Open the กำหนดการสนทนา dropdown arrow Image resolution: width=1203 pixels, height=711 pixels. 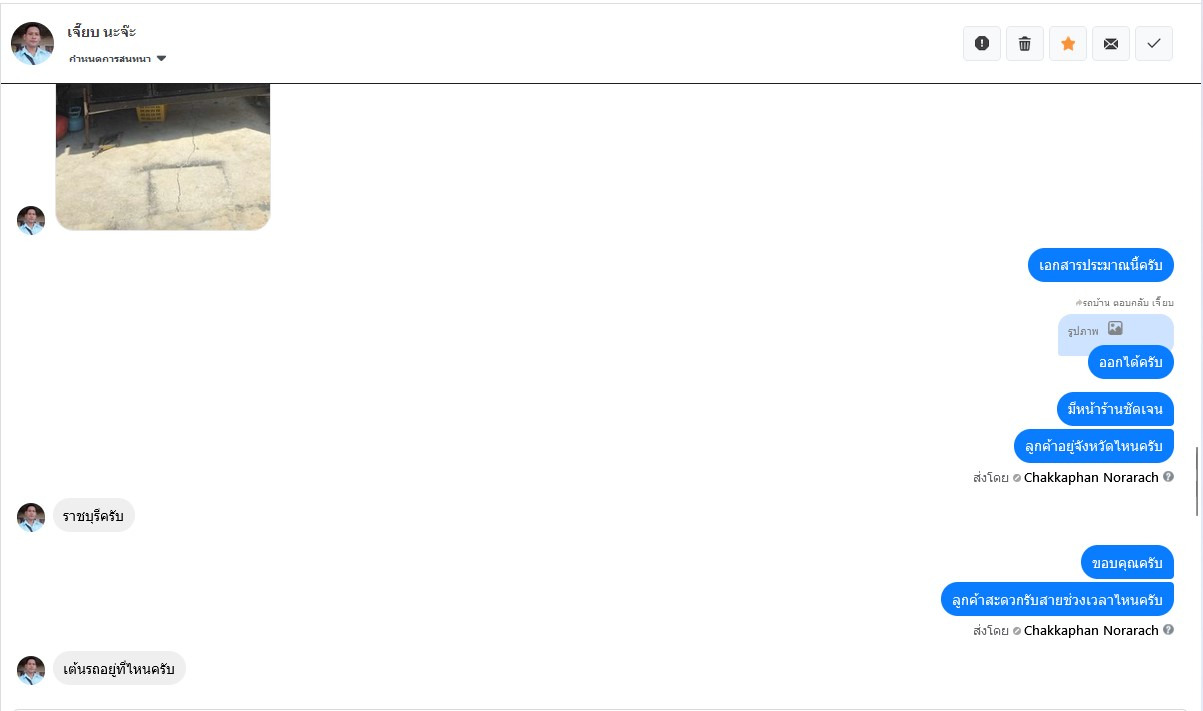[x=162, y=59]
